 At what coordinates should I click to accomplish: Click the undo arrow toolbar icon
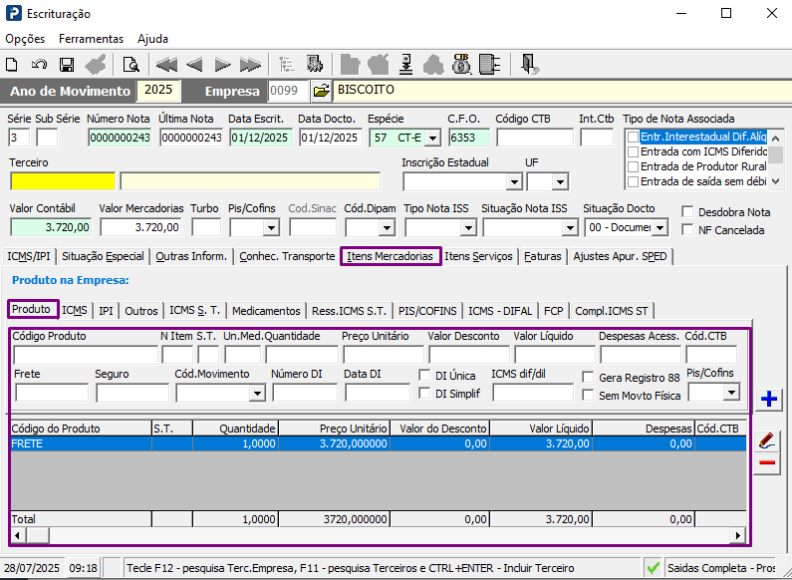pyautogui.click(x=39, y=65)
